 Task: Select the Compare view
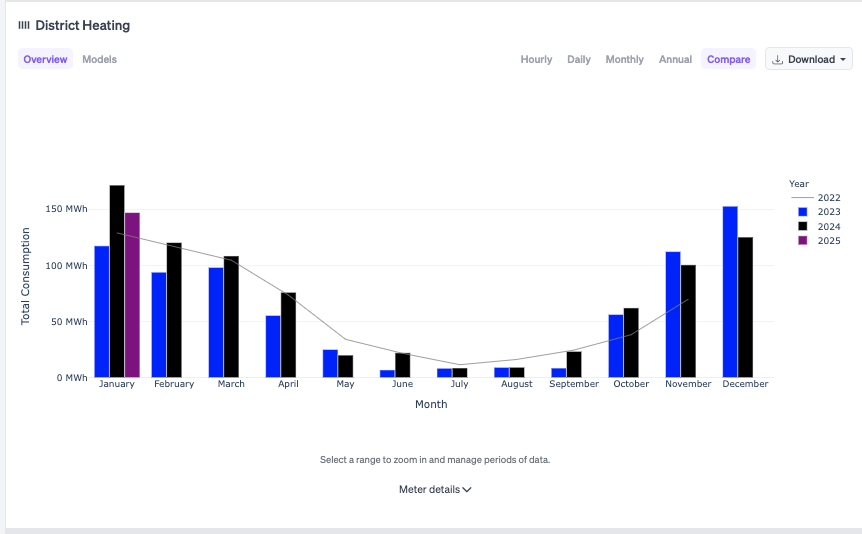(728, 60)
